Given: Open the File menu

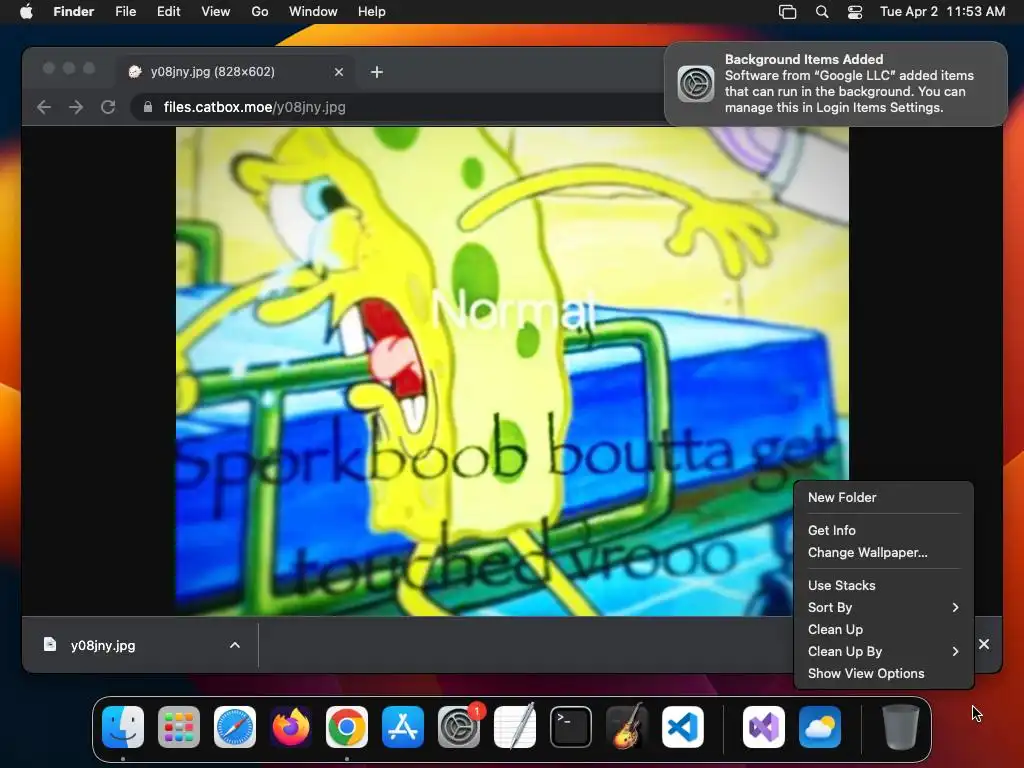Looking at the screenshot, I should click(x=125, y=12).
